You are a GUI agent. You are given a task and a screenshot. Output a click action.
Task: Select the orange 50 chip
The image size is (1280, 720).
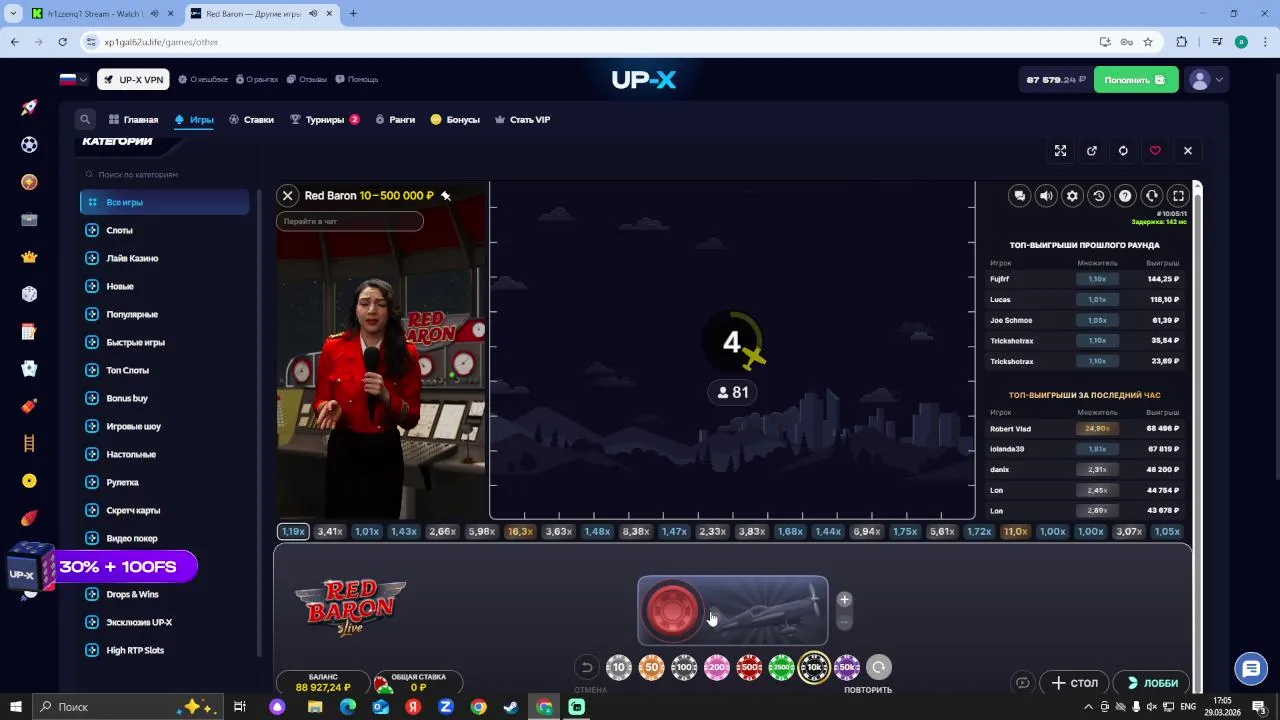pyautogui.click(x=652, y=667)
